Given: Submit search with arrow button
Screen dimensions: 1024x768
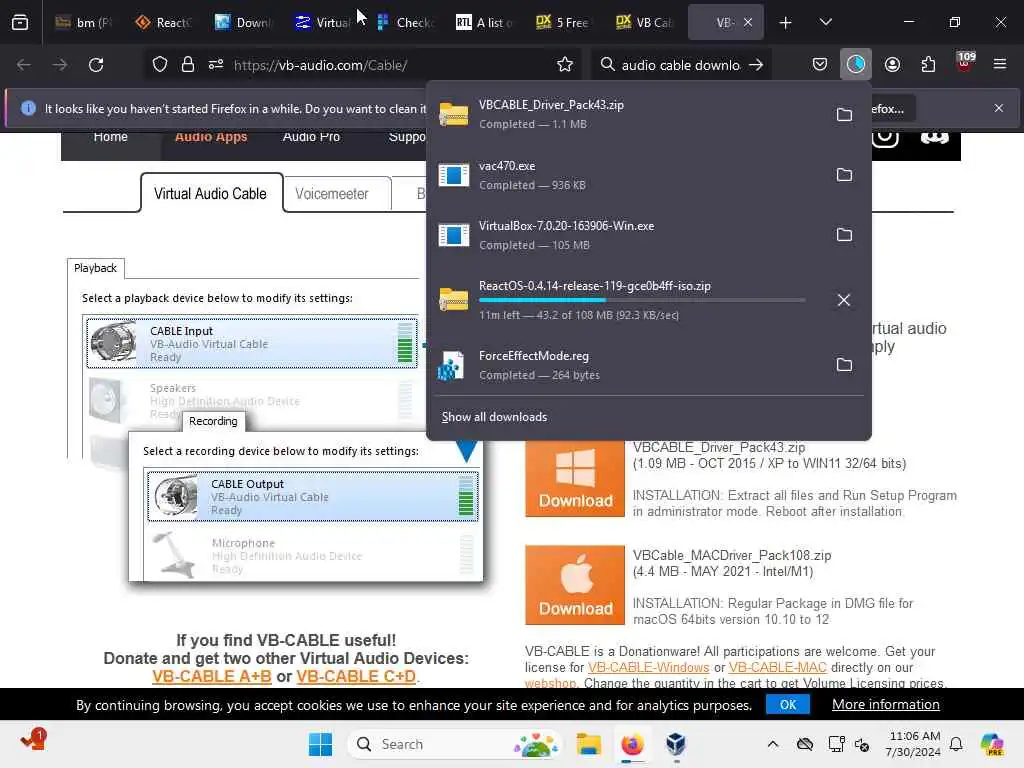Looking at the screenshot, I should [x=756, y=65].
